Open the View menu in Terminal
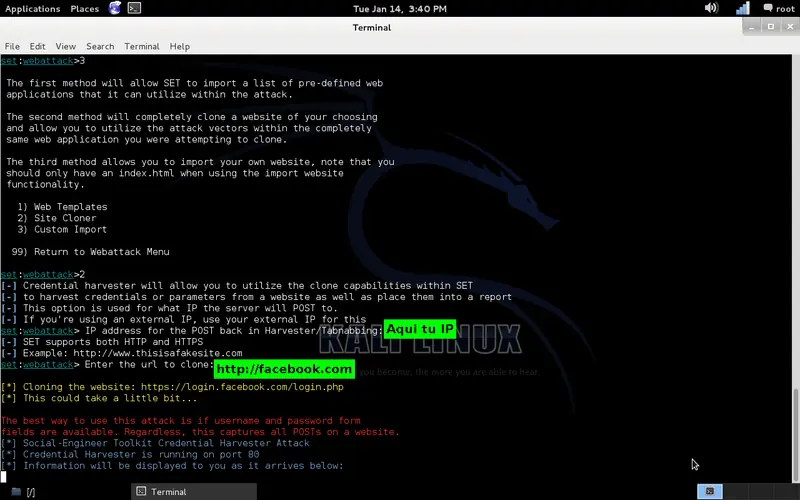Viewport: 800px width, 500px height. (65, 46)
